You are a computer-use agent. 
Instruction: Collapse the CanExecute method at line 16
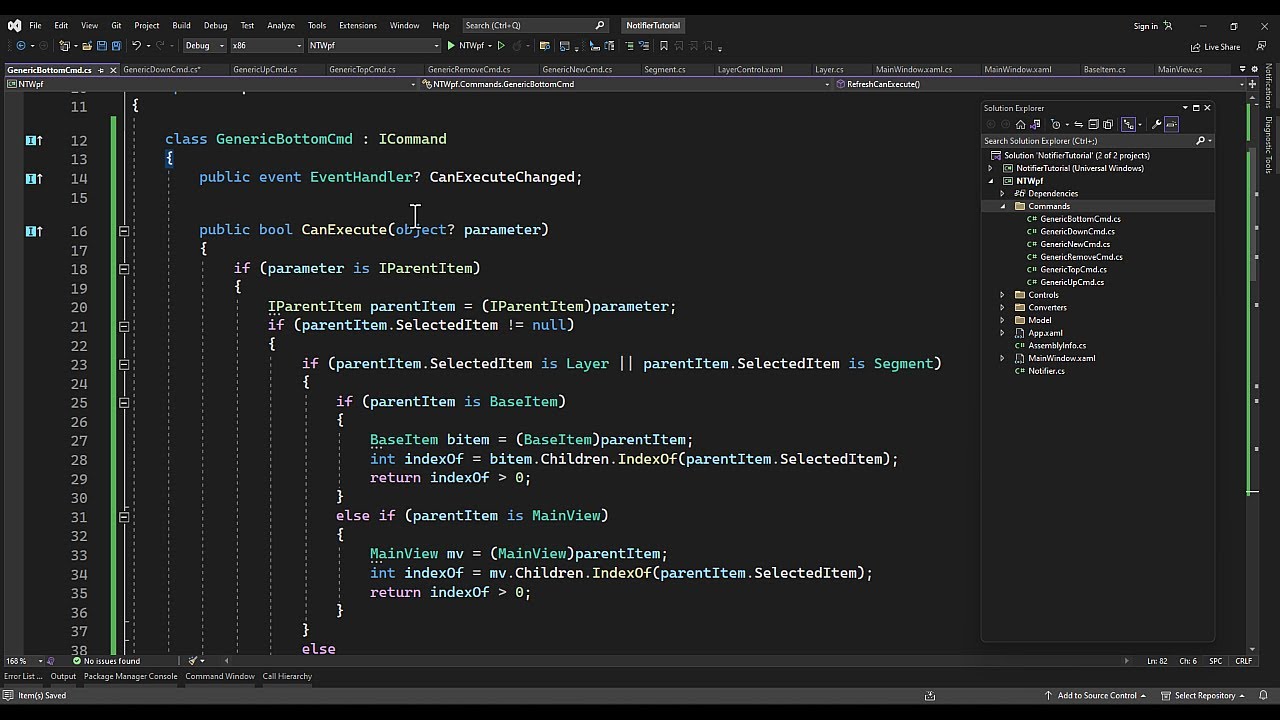click(x=124, y=231)
